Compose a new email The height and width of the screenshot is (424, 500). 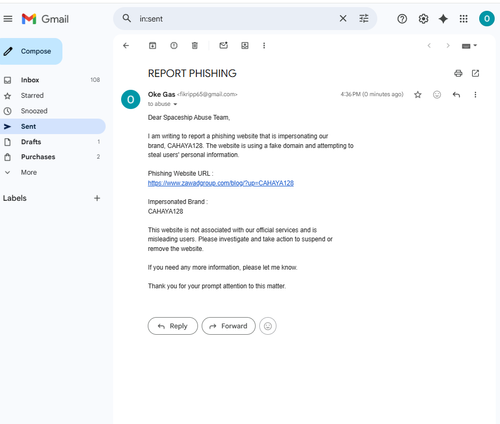pyautogui.click(x=31, y=51)
